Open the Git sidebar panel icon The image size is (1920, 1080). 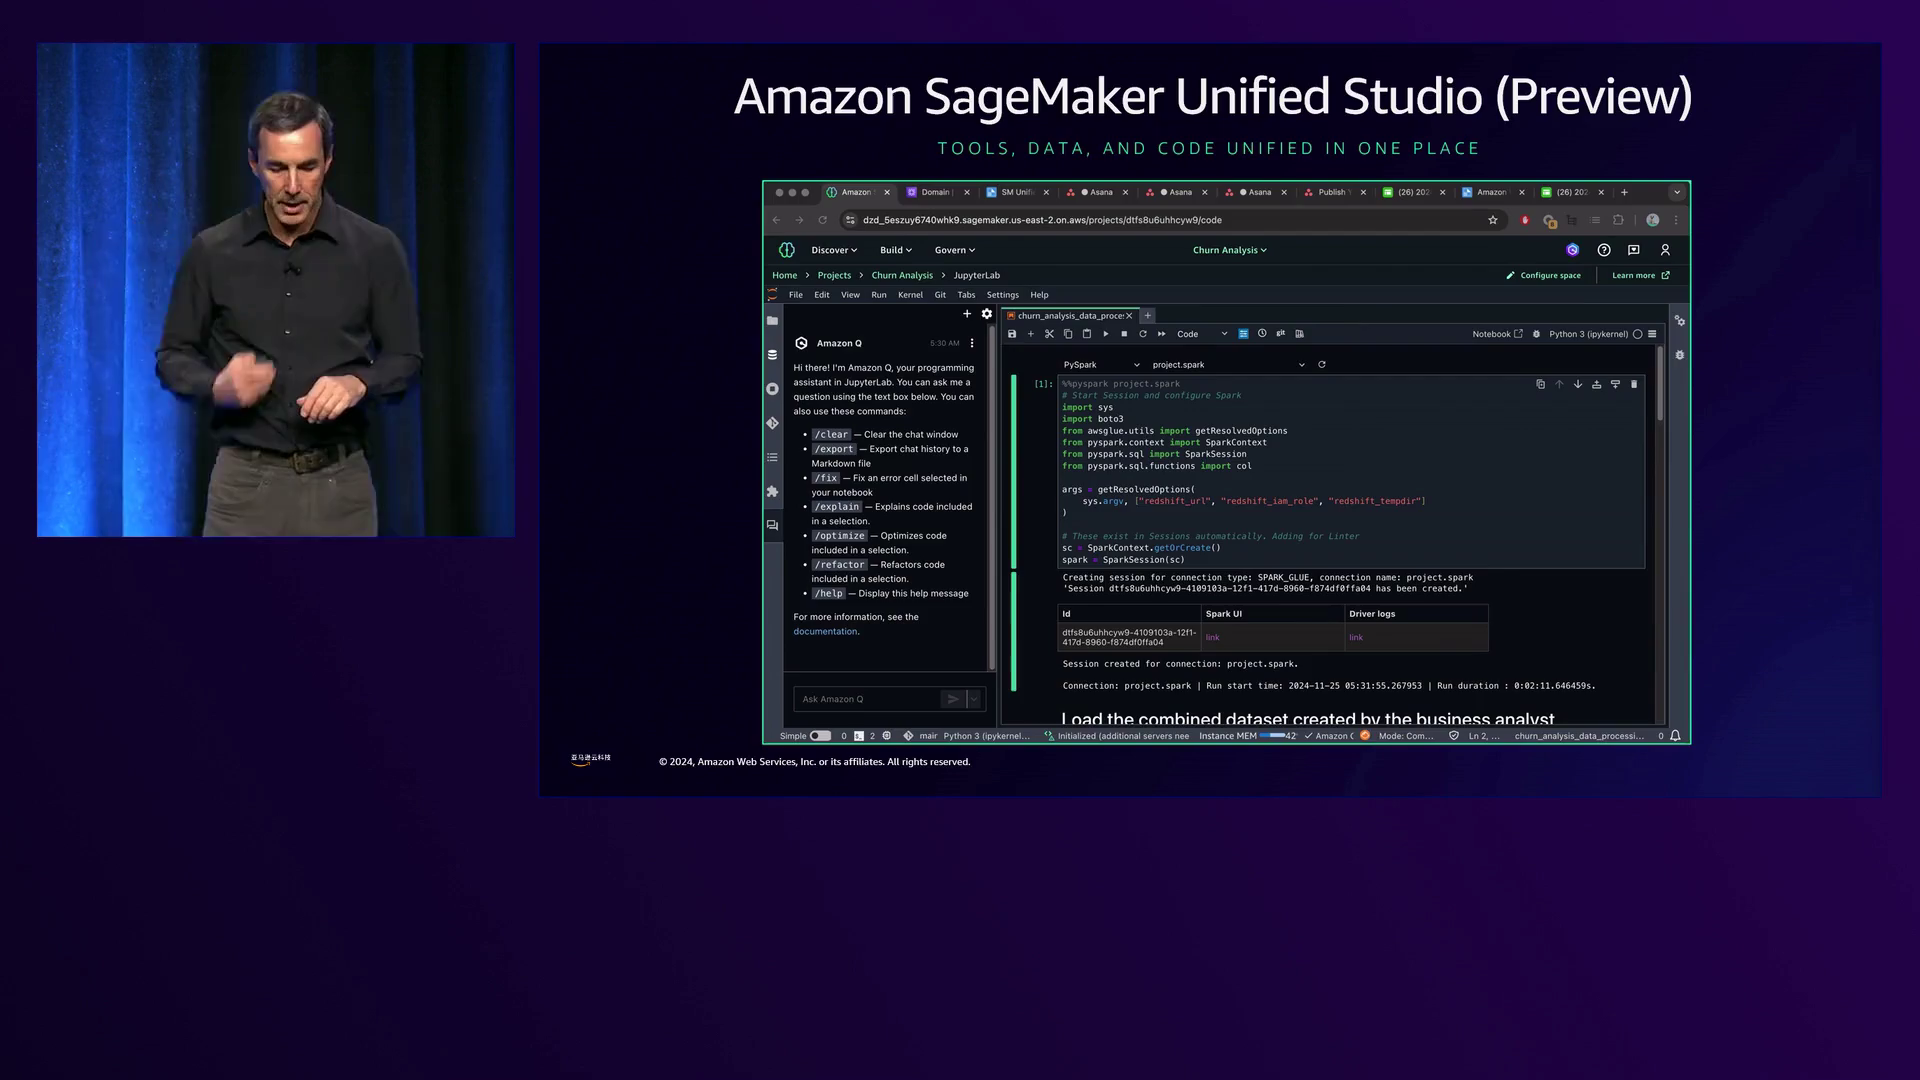(x=772, y=423)
